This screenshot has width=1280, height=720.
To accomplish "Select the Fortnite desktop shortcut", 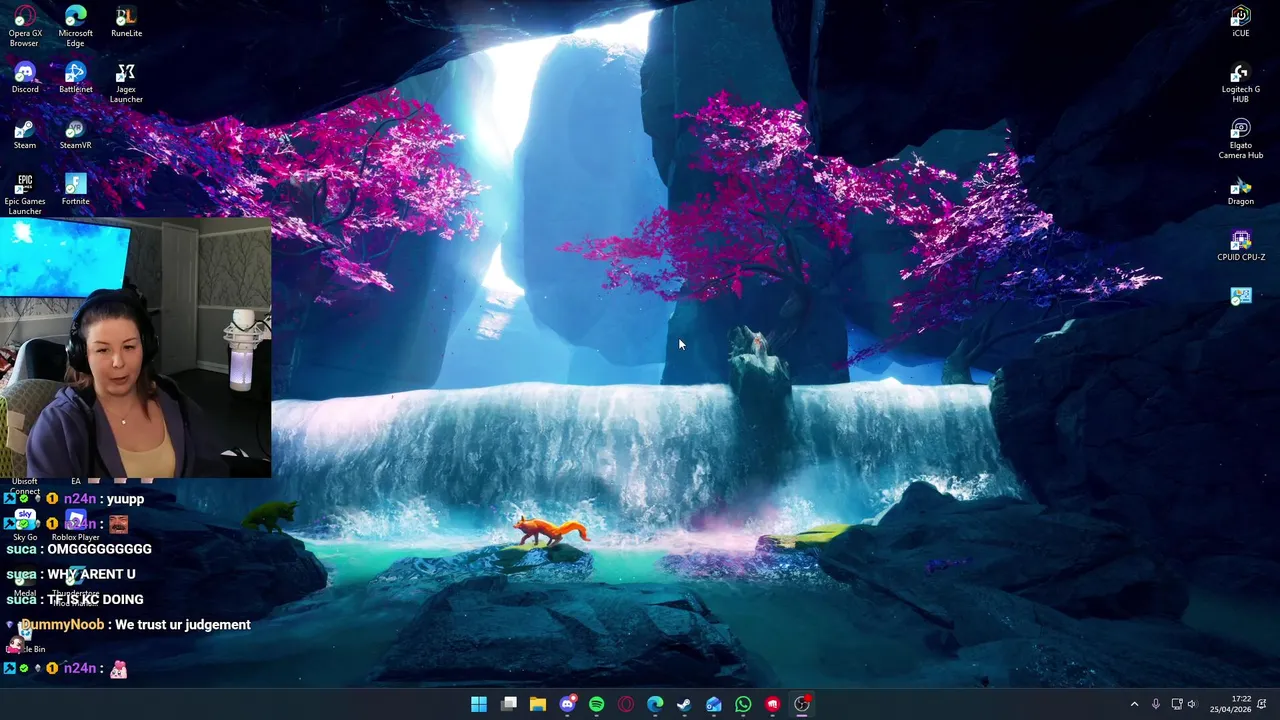I will tap(76, 189).
